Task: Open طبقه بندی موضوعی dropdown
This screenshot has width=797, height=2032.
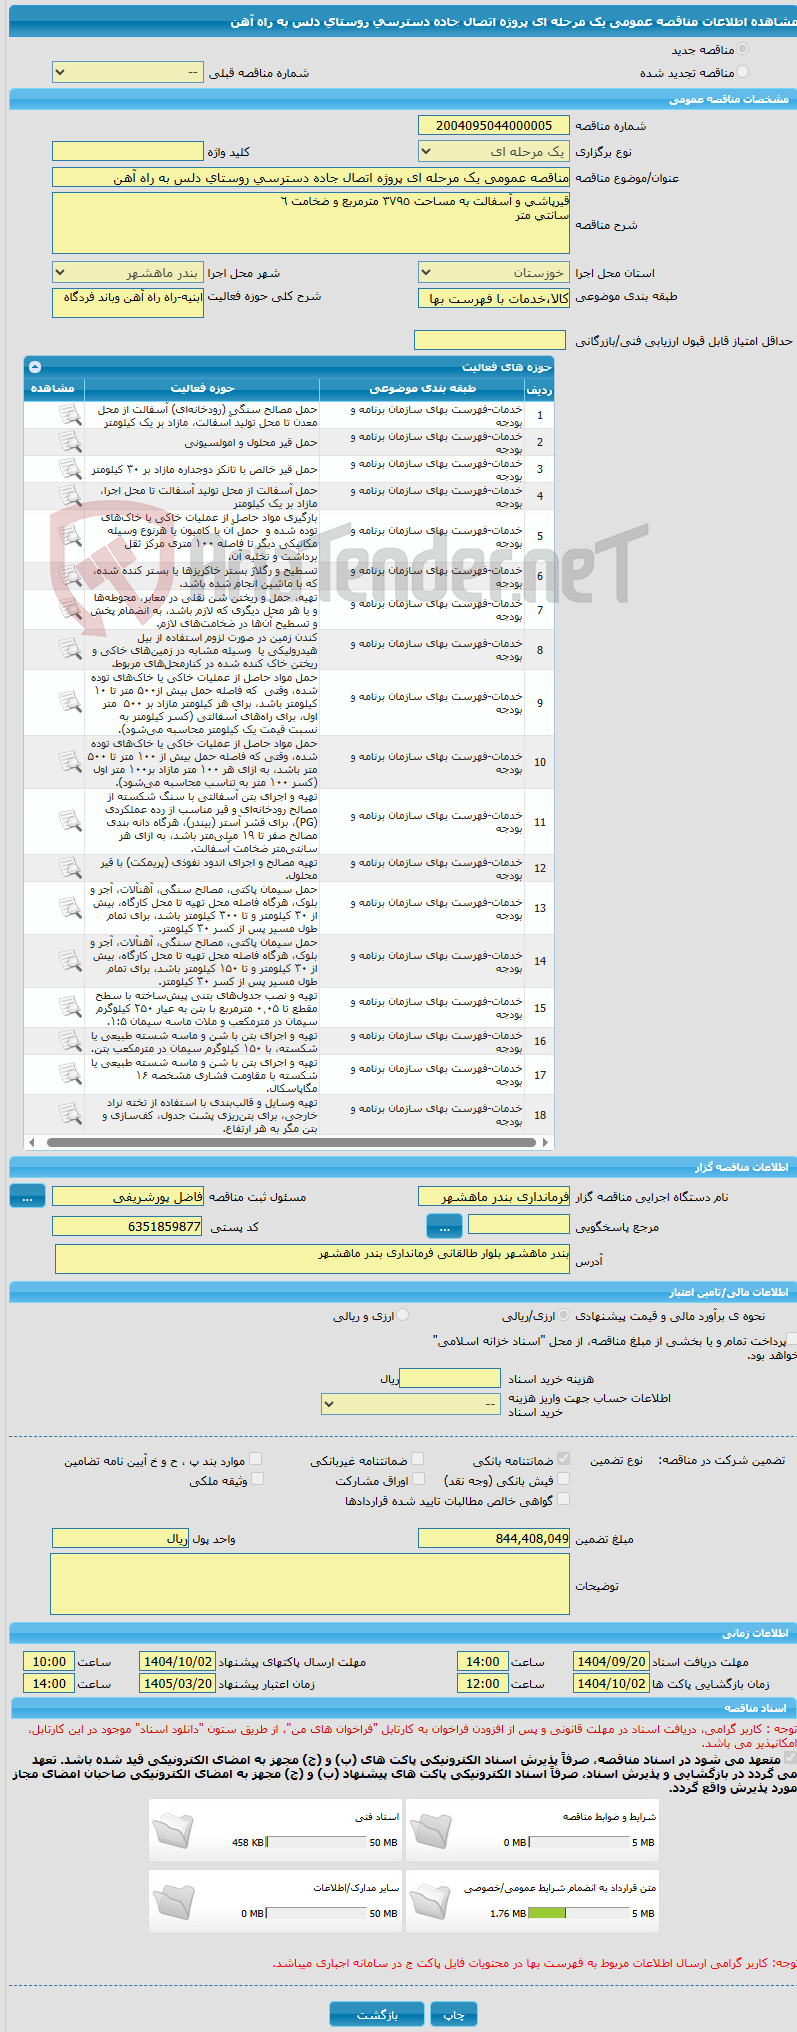Action: pyautogui.click(x=494, y=298)
